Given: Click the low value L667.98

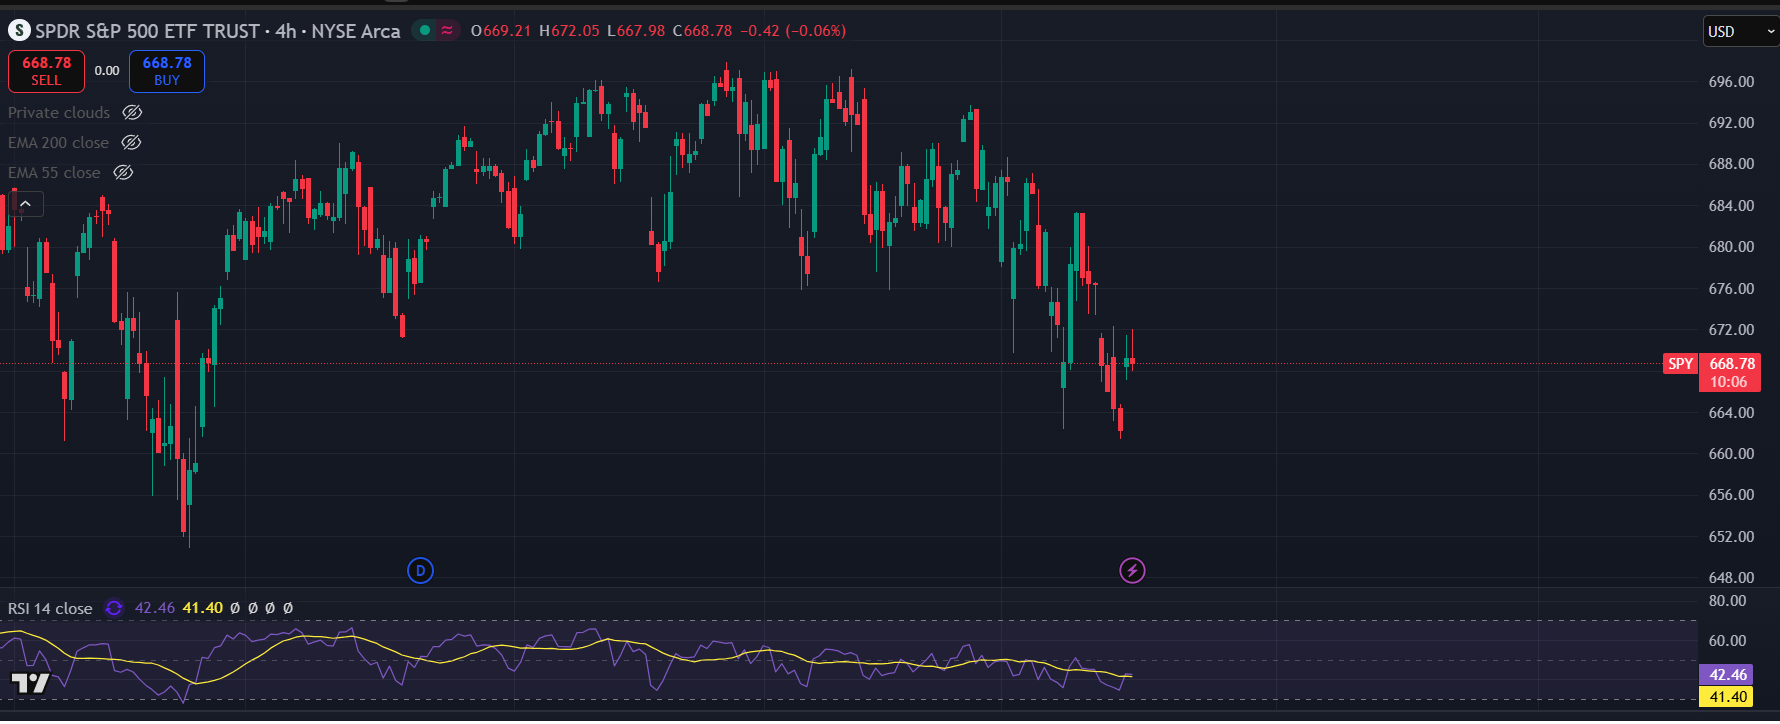Looking at the screenshot, I should pos(636,31).
